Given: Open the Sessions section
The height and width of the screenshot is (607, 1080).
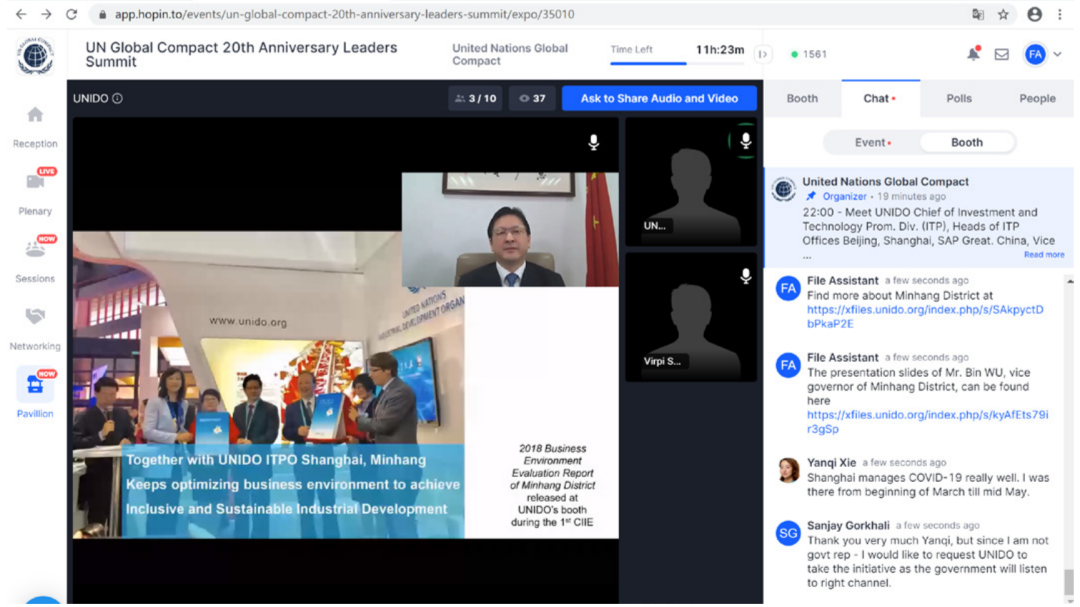Looking at the screenshot, I should tap(35, 249).
